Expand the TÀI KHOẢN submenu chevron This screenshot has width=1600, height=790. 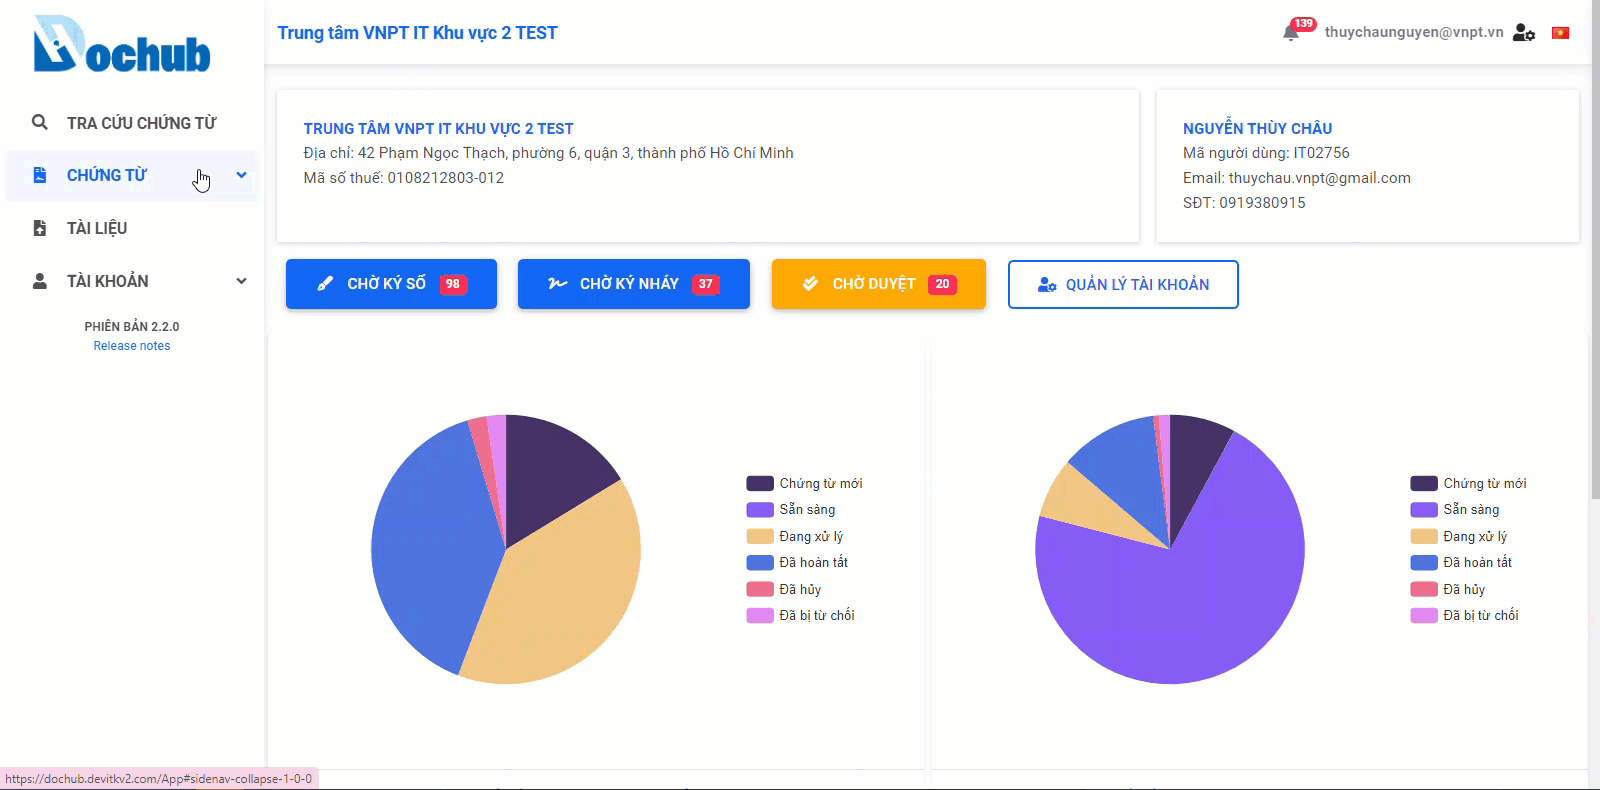click(x=241, y=281)
